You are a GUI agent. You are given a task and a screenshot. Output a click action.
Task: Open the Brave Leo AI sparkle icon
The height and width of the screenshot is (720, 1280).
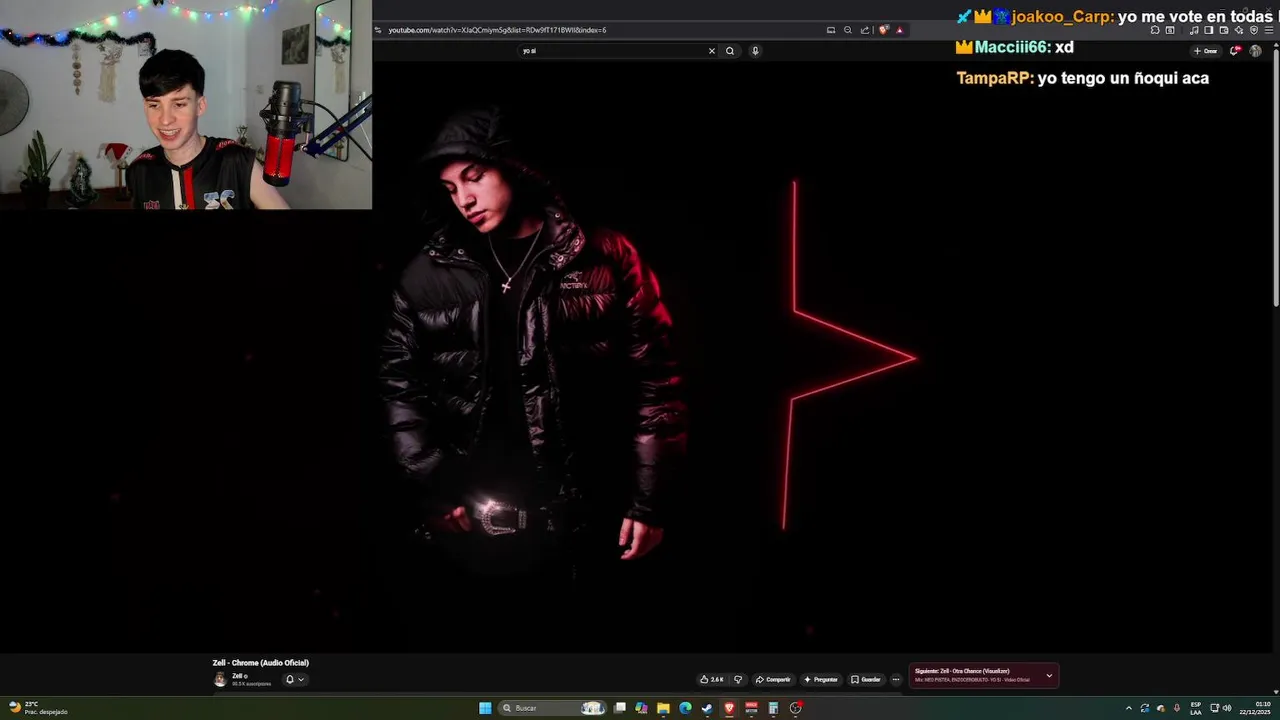(1239, 30)
